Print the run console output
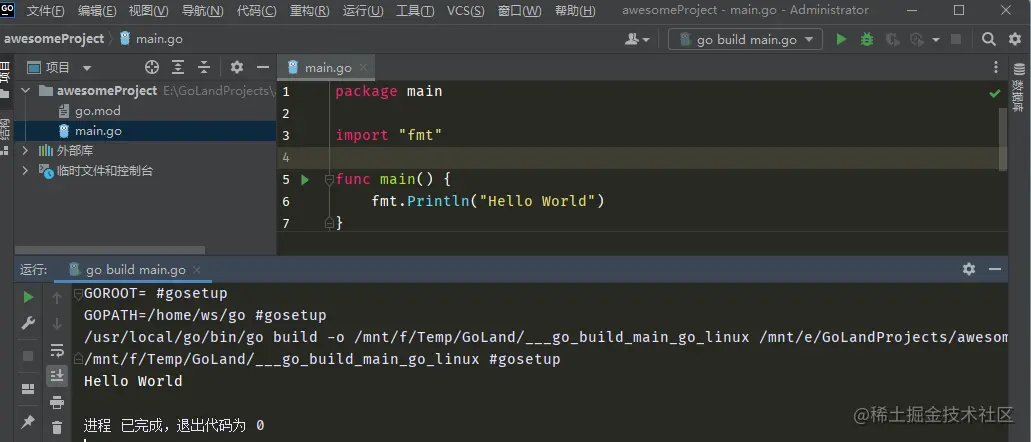Image resolution: width=1031 pixels, height=442 pixels. (x=57, y=402)
